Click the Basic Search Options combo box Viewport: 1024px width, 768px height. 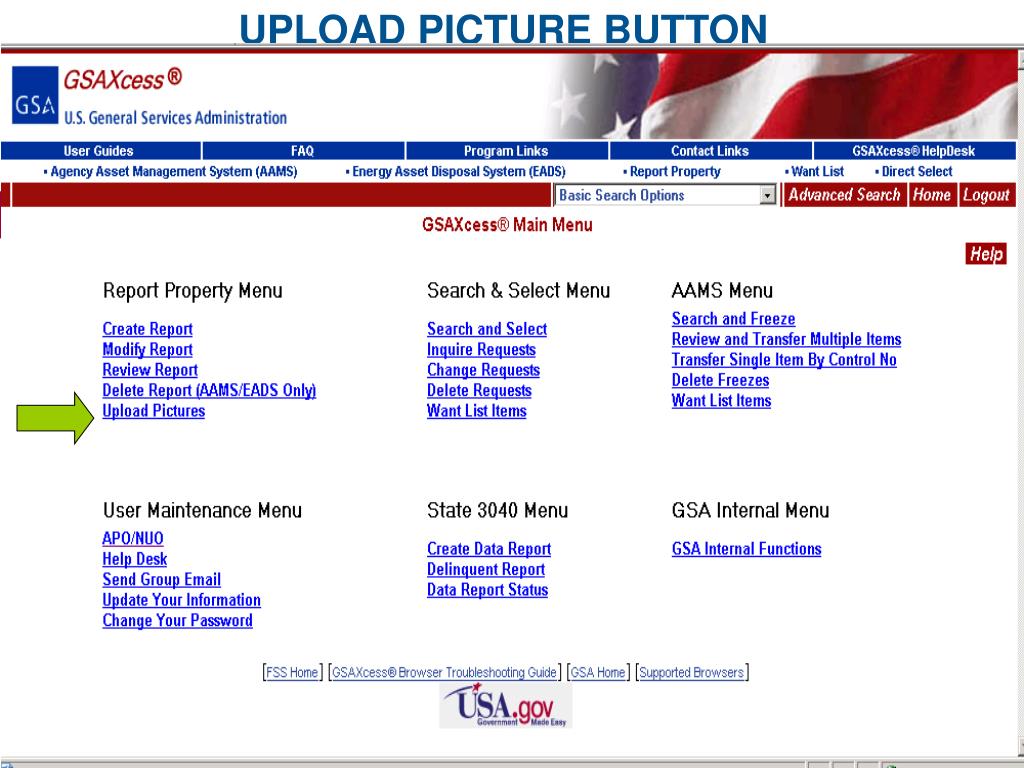click(x=665, y=195)
